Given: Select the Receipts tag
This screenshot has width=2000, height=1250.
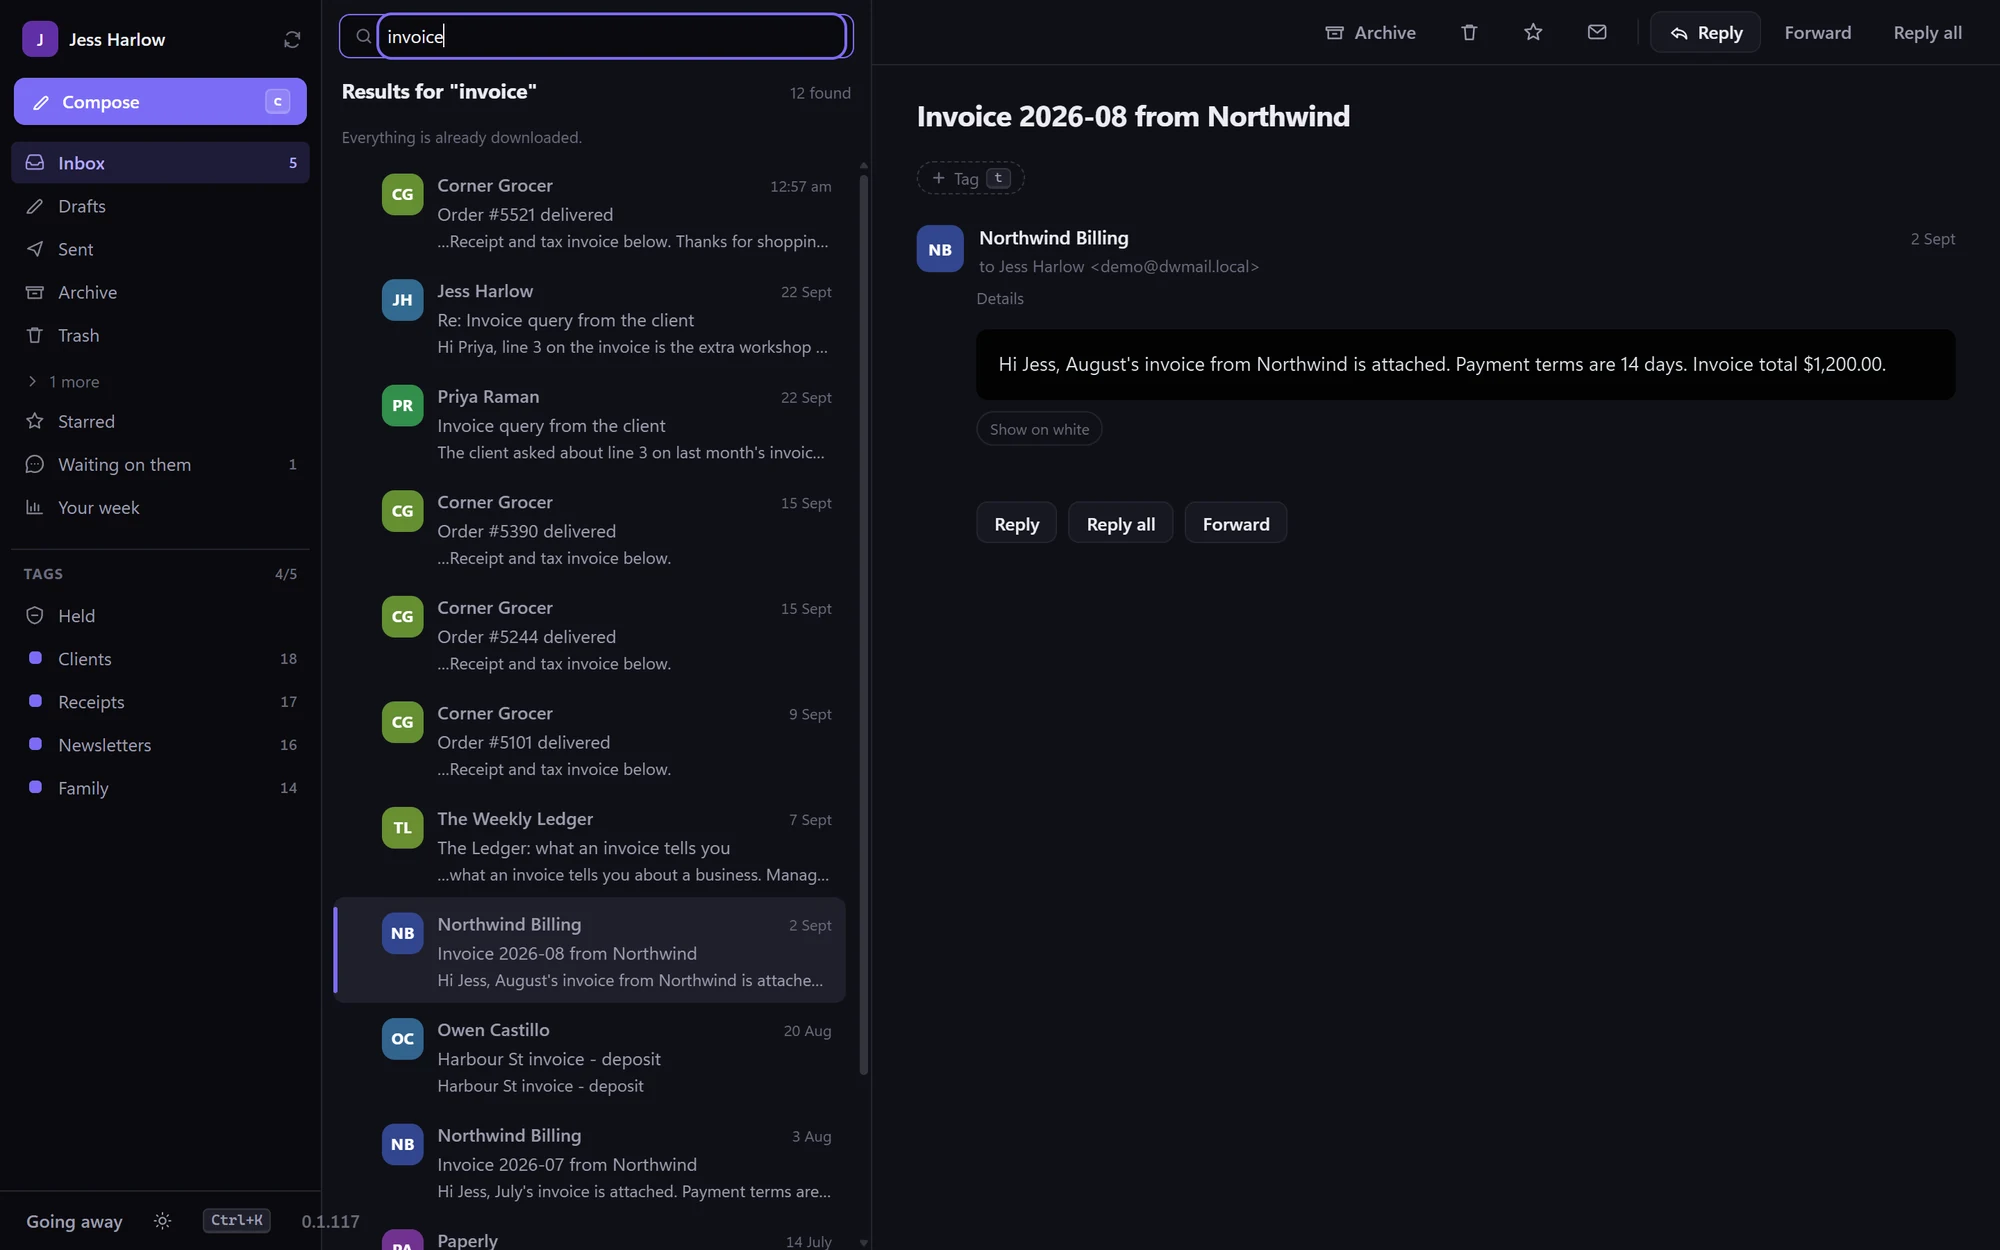Looking at the screenshot, I should click(160, 701).
